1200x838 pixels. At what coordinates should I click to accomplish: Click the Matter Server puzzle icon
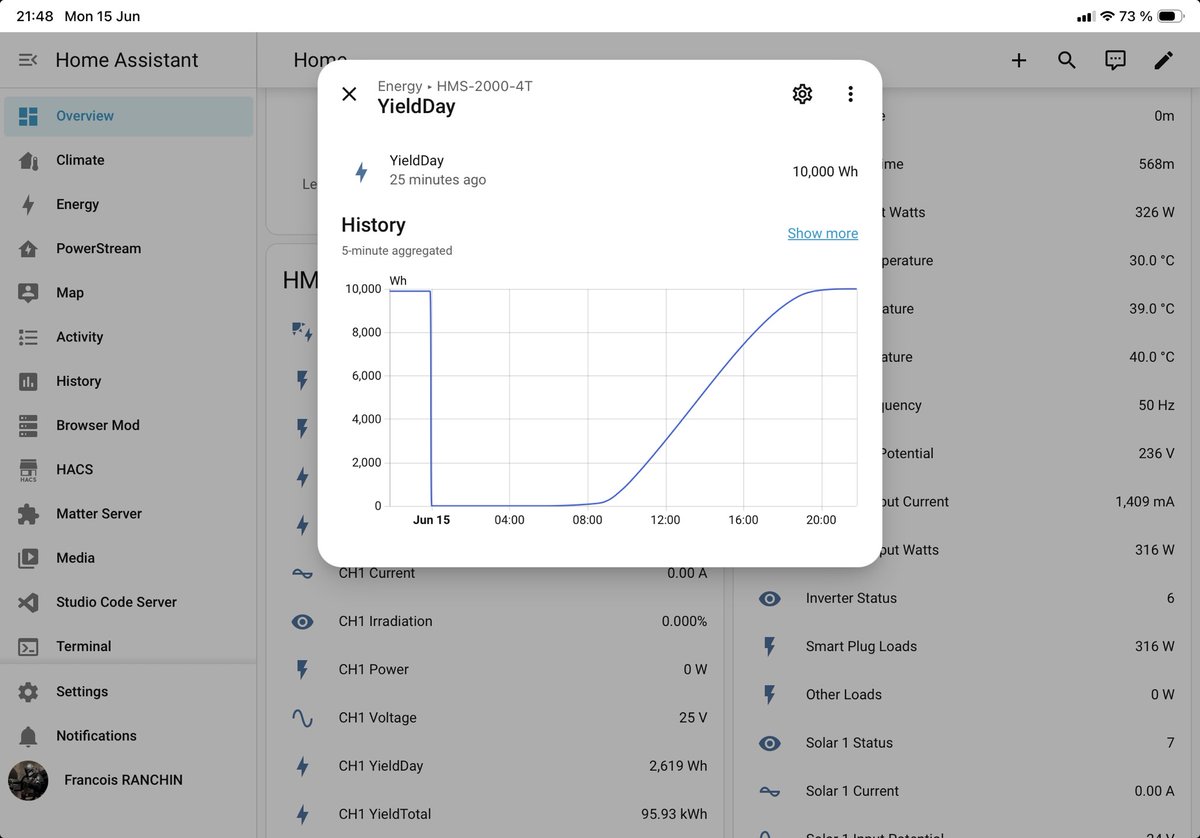point(28,513)
